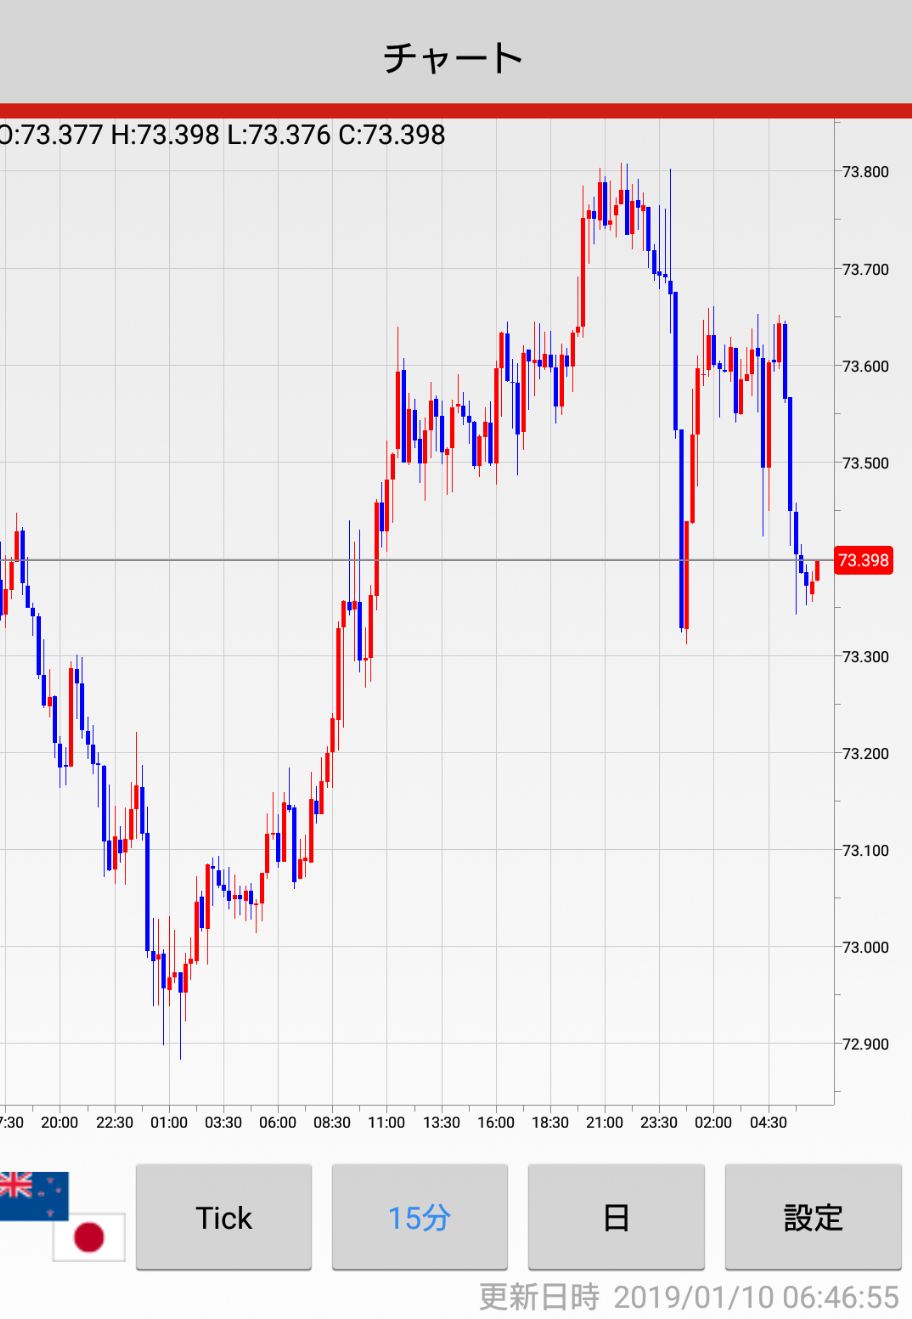Select the 15分 timeframe
Image resolution: width=912 pixels, height=1319 pixels.
pyautogui.click(x=419, y=1217)
